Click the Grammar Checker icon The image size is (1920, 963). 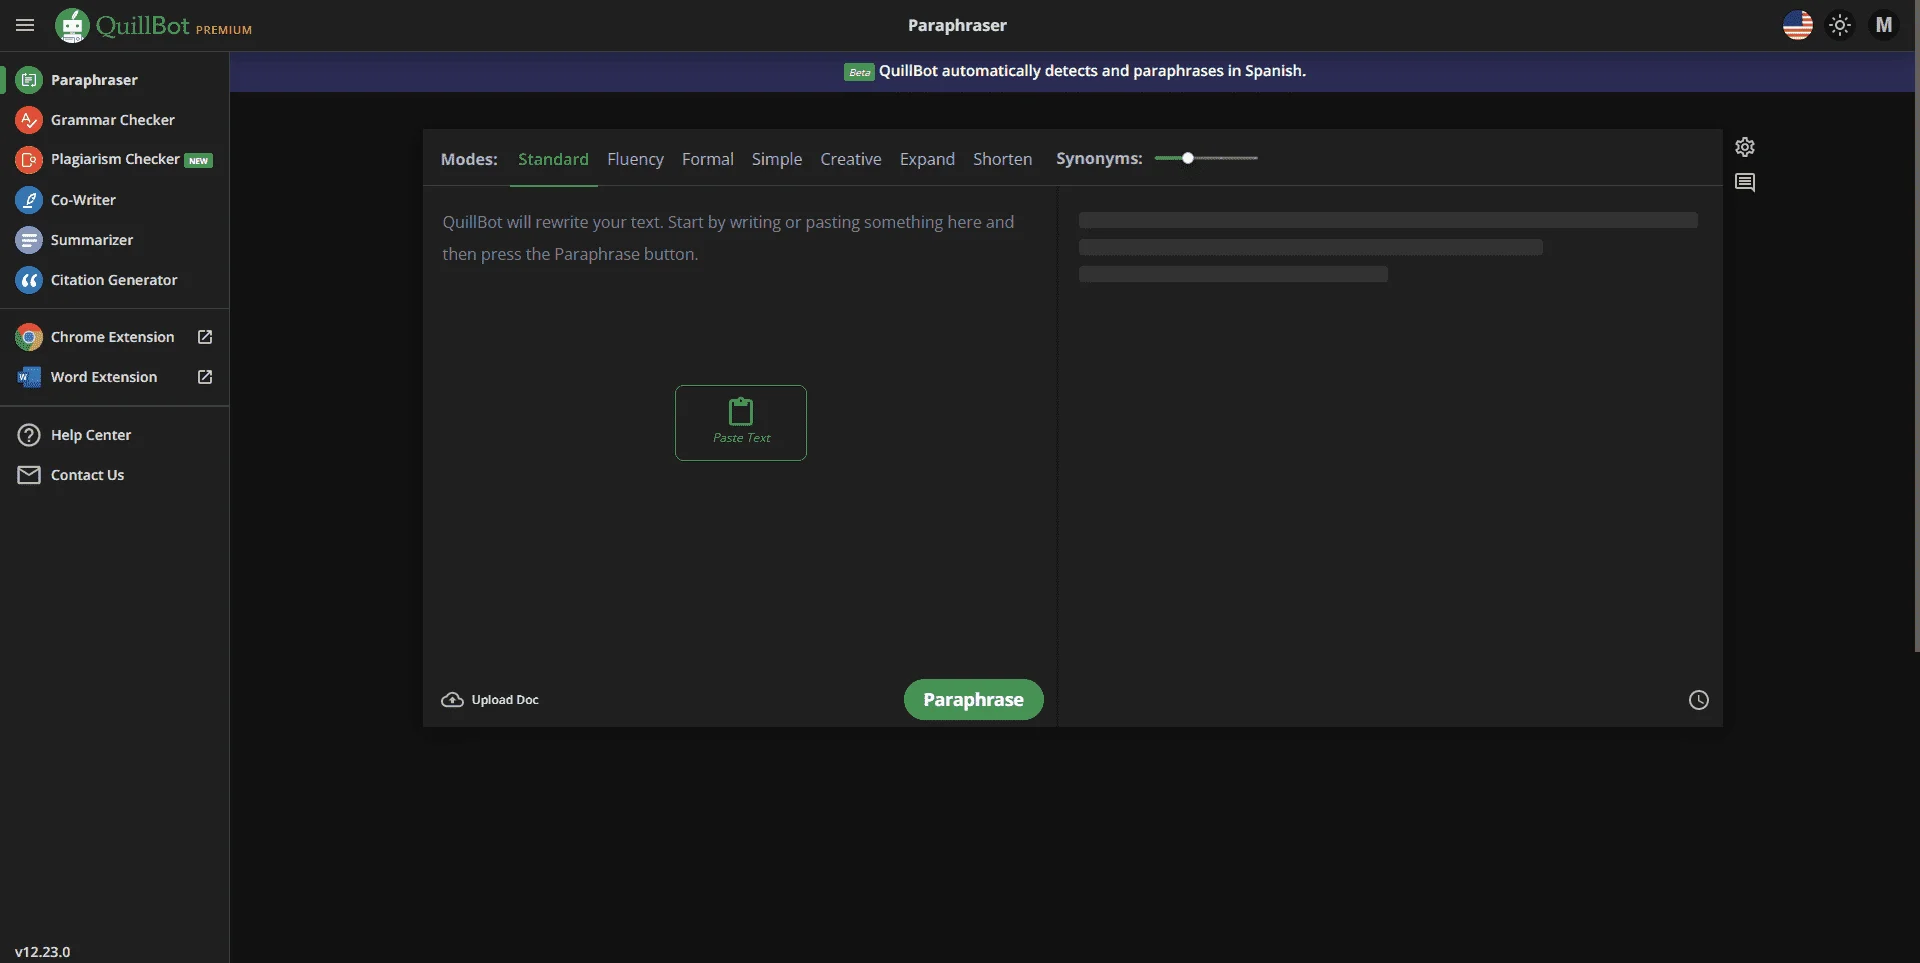click(x=29, y=120)
